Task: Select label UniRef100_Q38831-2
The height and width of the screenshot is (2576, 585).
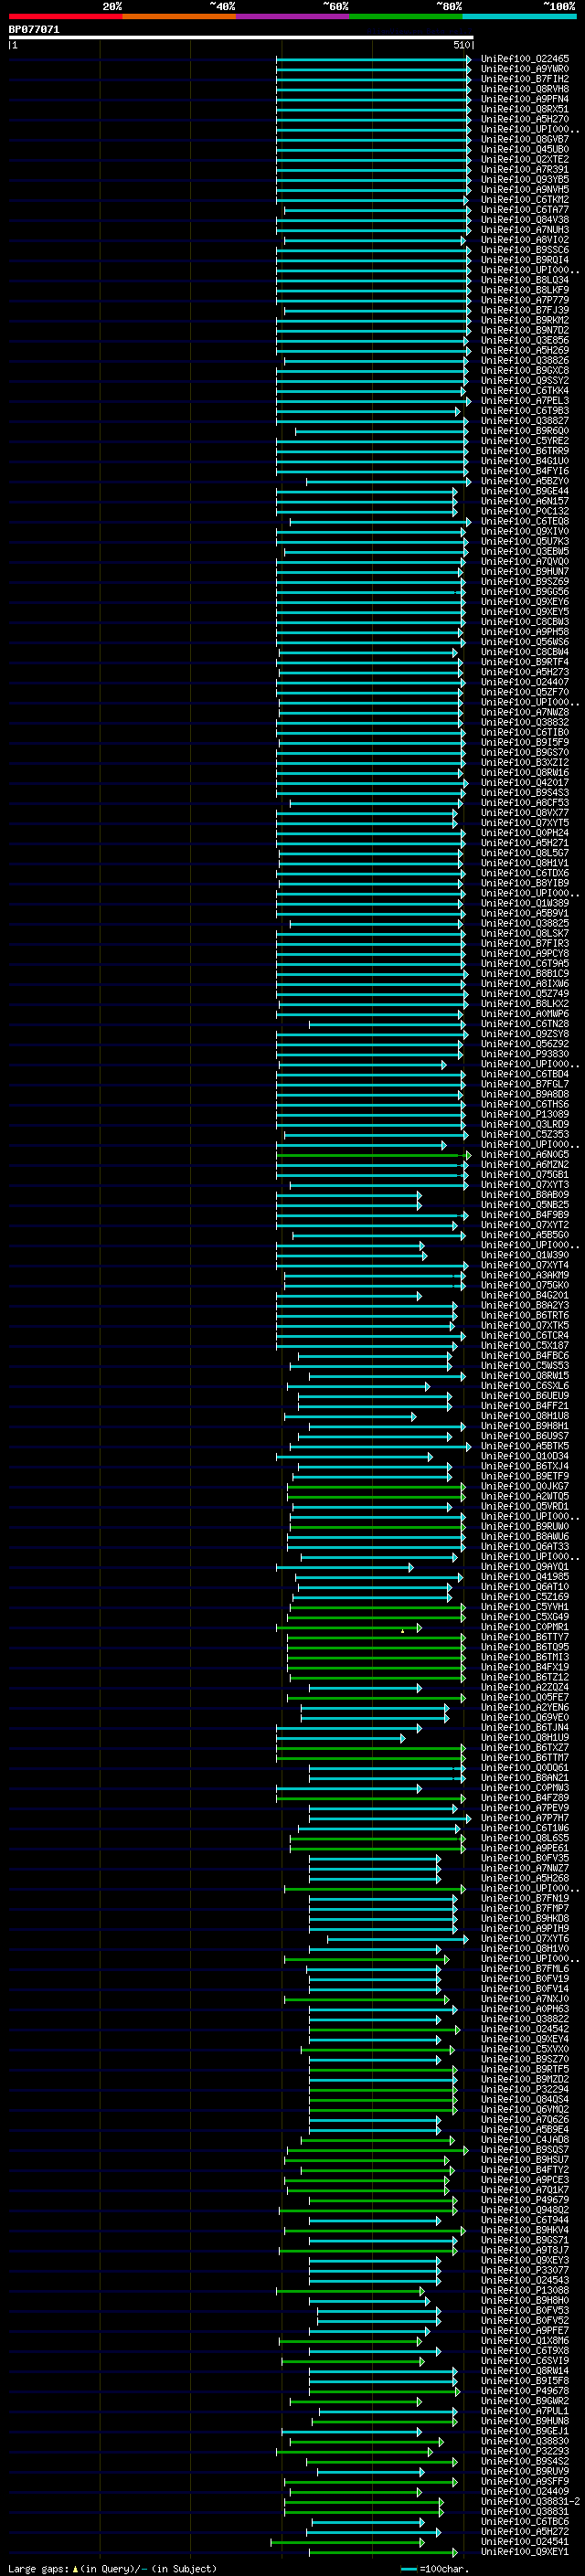Action: click(x=531, y=2501)
